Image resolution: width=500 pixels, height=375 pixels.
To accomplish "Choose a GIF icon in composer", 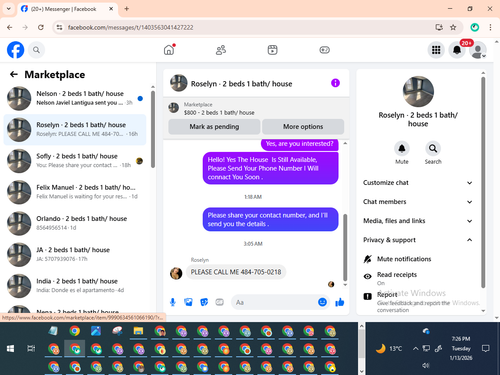I will 219,302.
